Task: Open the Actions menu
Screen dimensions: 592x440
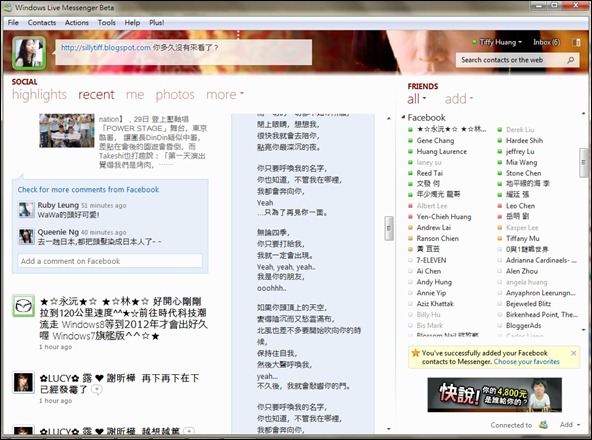Action: pos(77,23)
